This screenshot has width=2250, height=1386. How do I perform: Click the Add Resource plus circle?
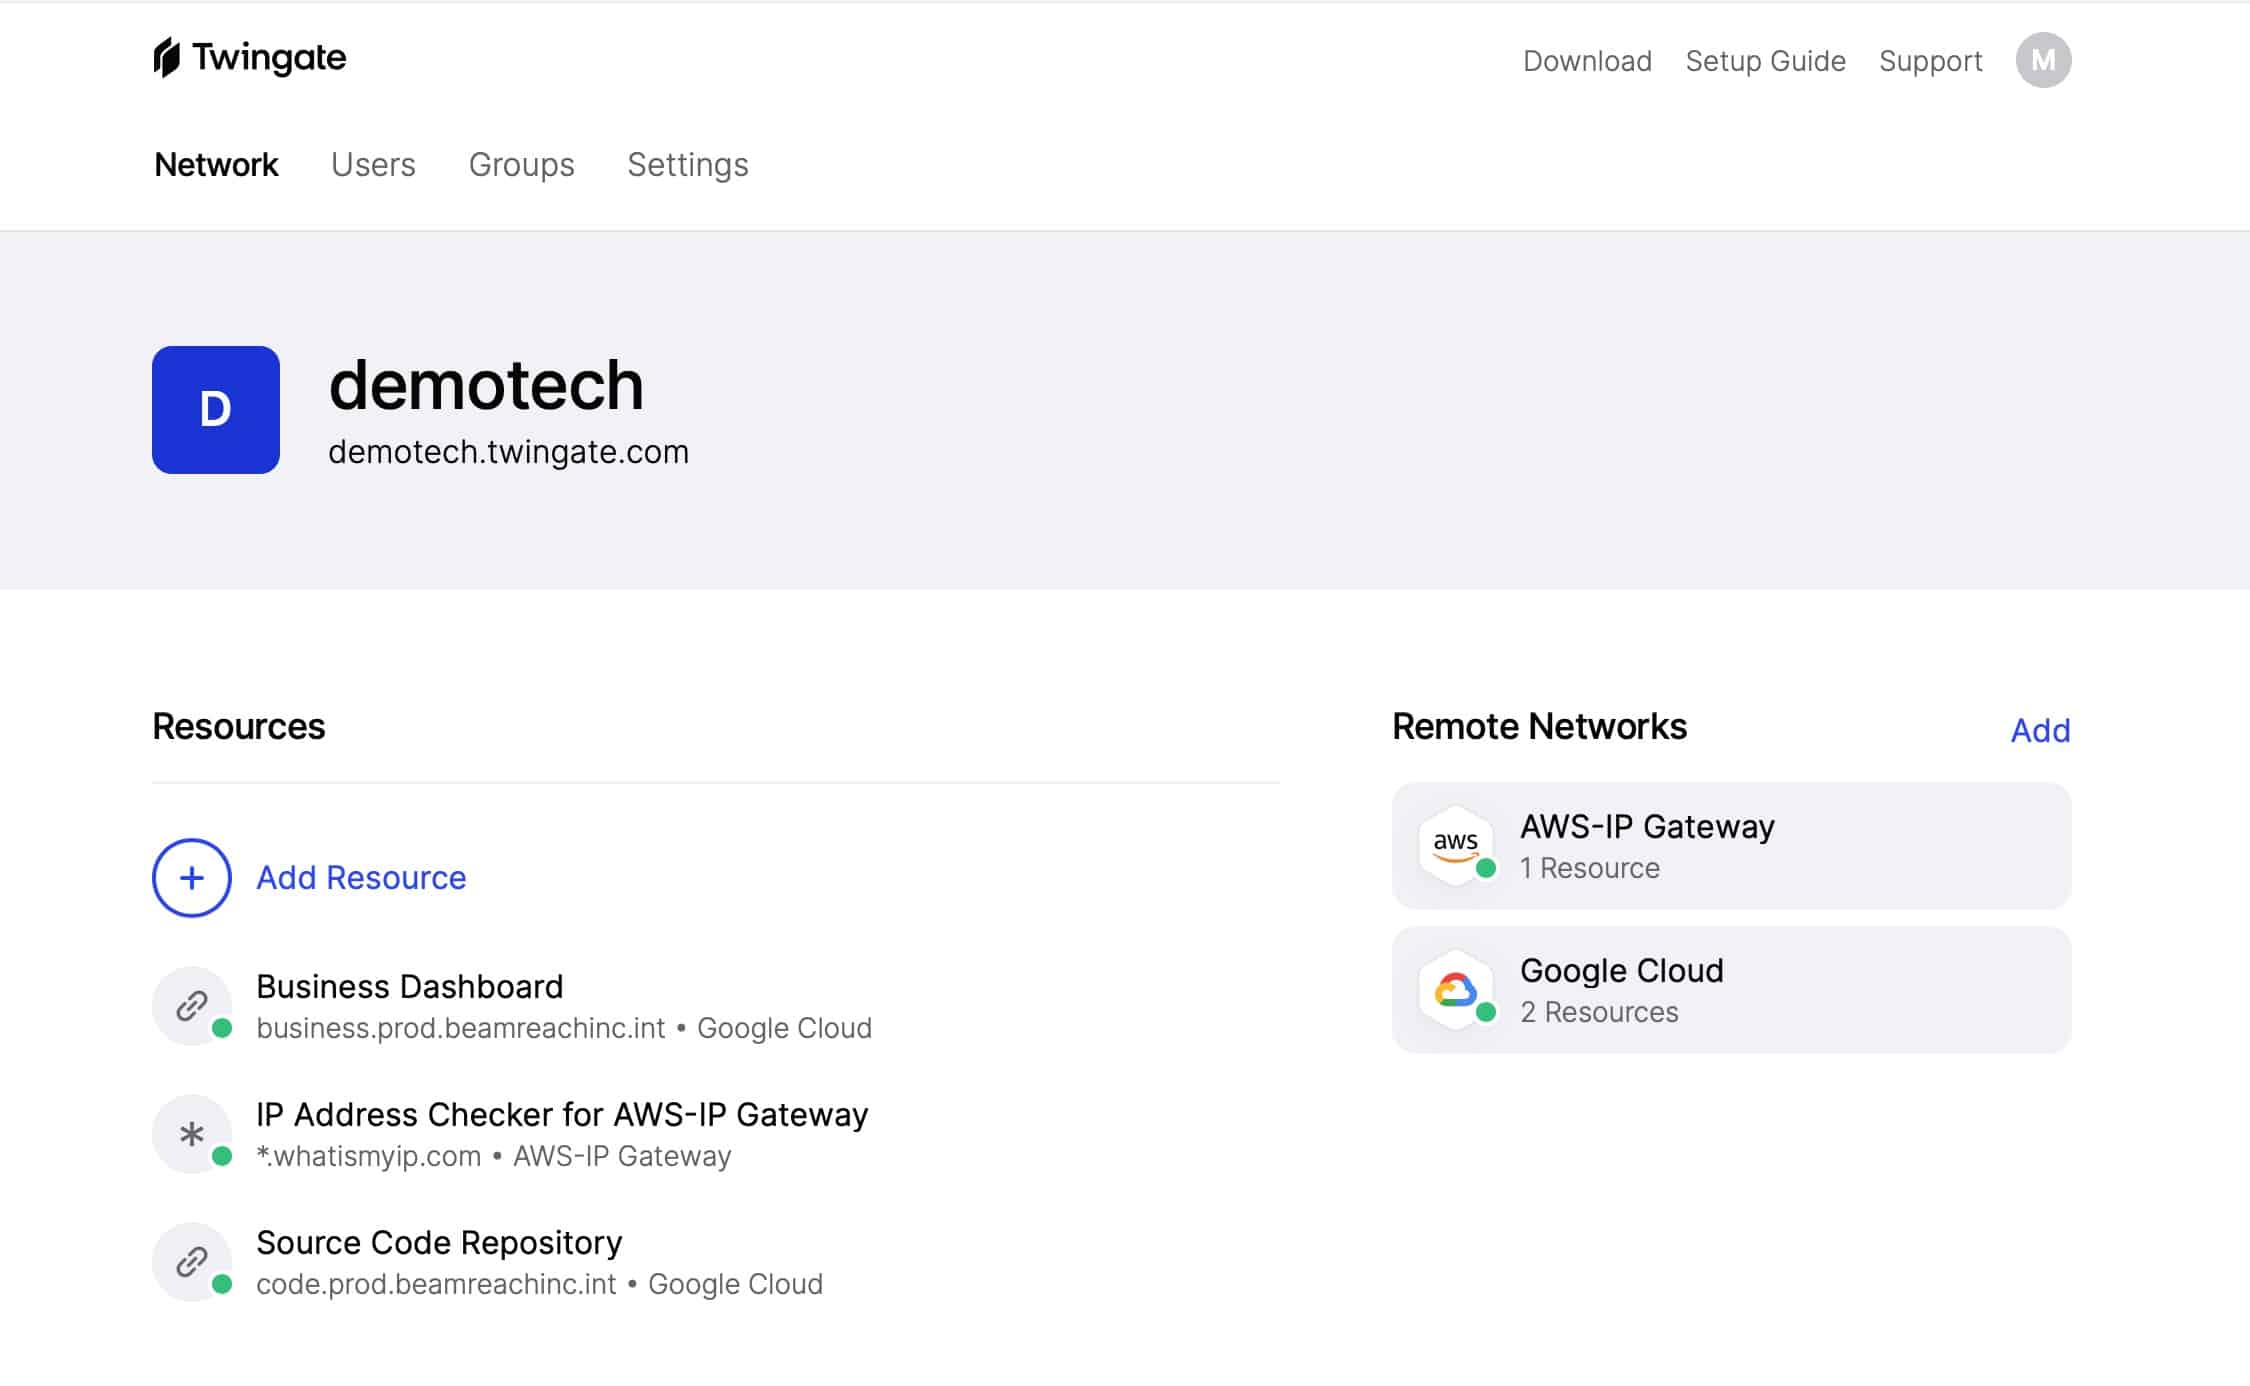(x=192, y=877)
